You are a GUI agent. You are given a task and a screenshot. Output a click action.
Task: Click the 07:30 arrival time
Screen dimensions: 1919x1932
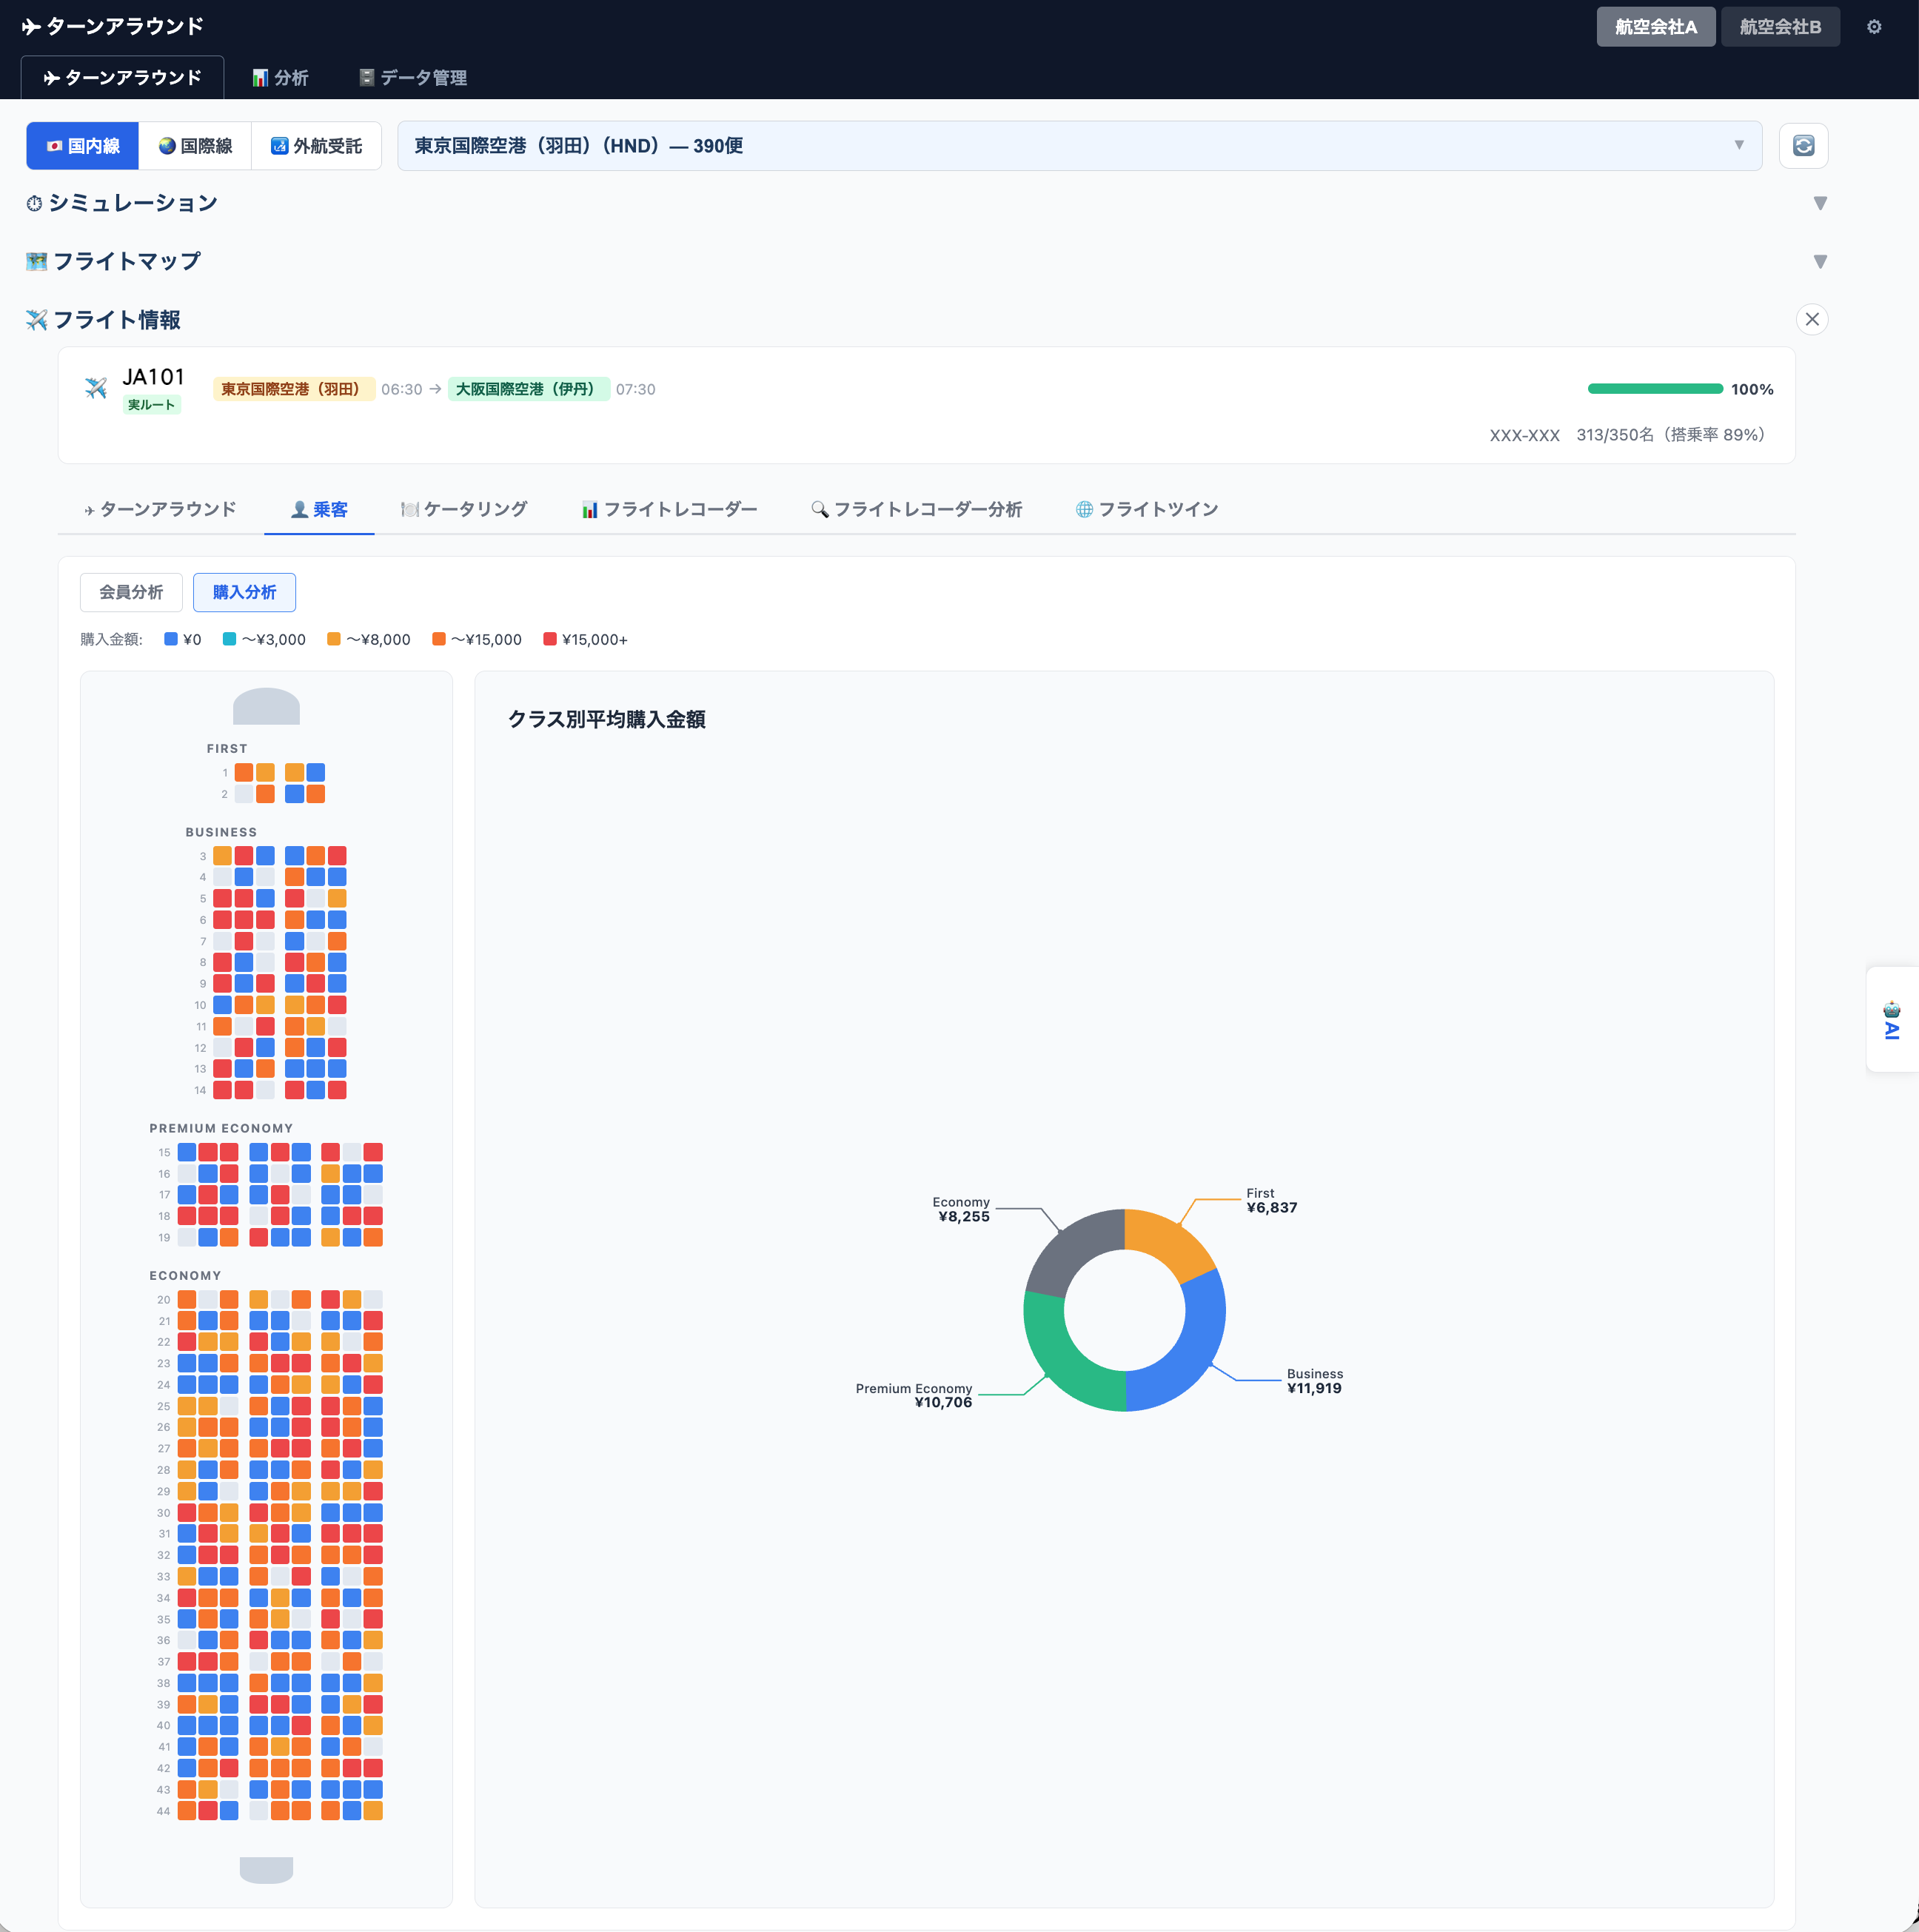click(635, 389)
